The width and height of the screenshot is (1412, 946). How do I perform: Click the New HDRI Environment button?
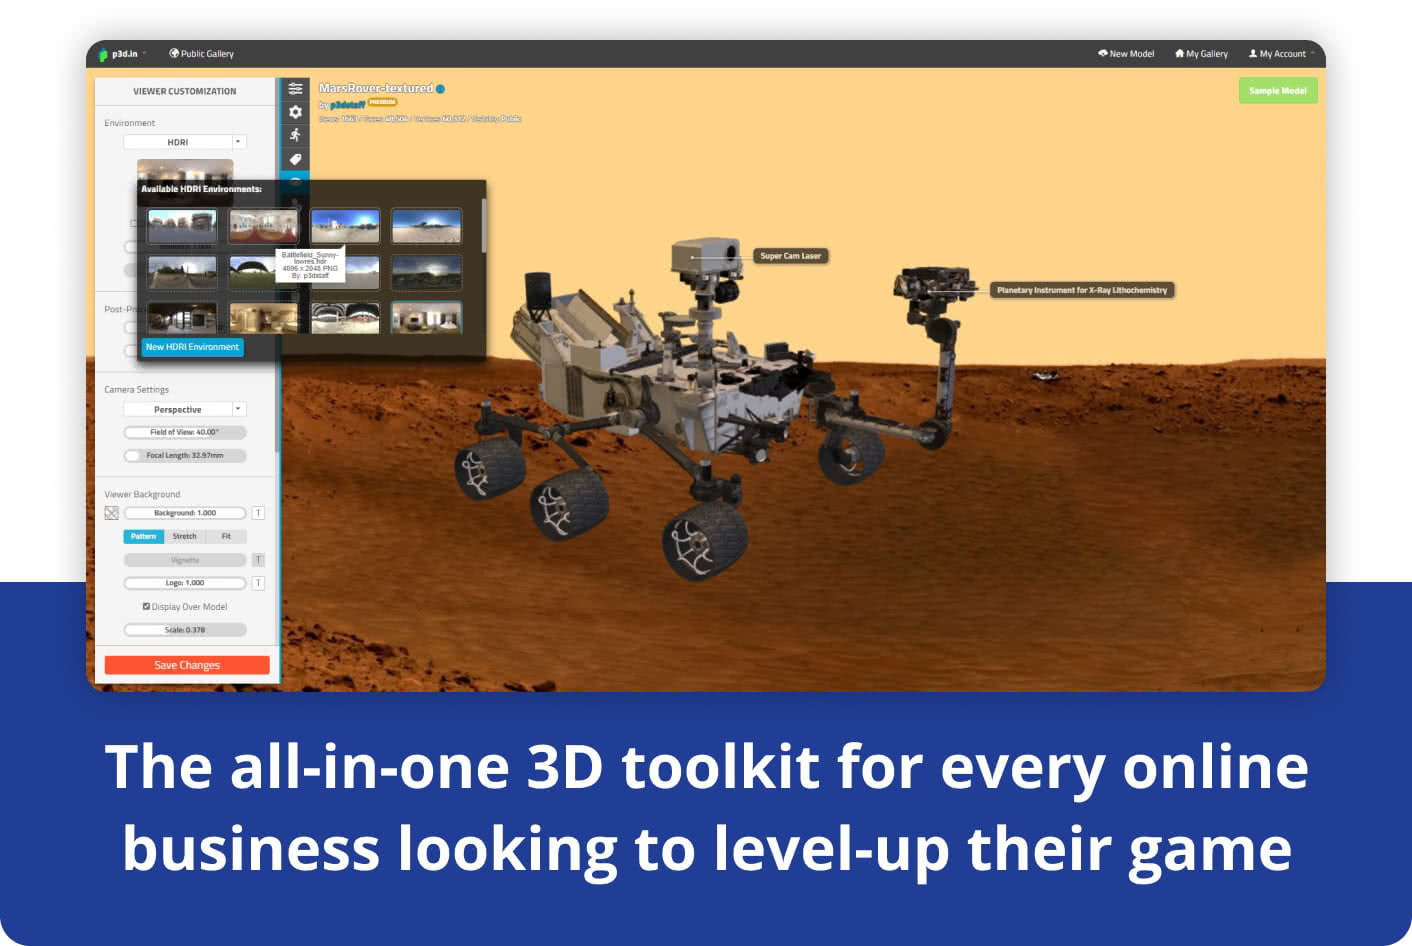tap(192, 347)
